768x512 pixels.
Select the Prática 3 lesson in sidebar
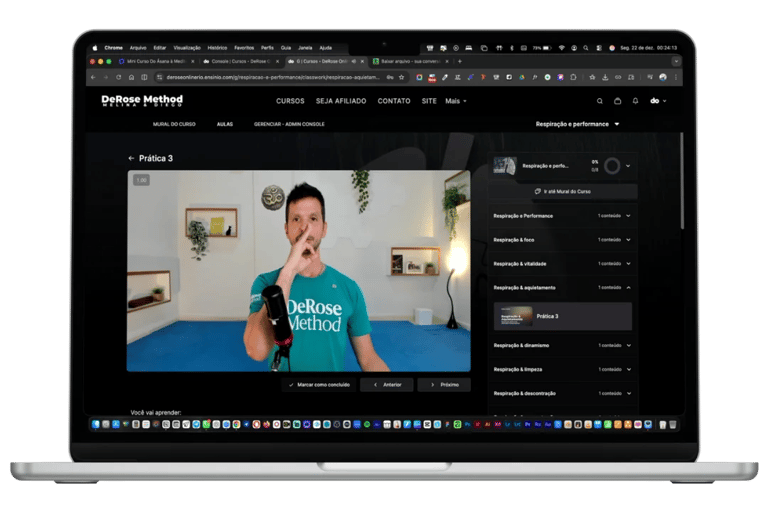click(x=562, y=316)
